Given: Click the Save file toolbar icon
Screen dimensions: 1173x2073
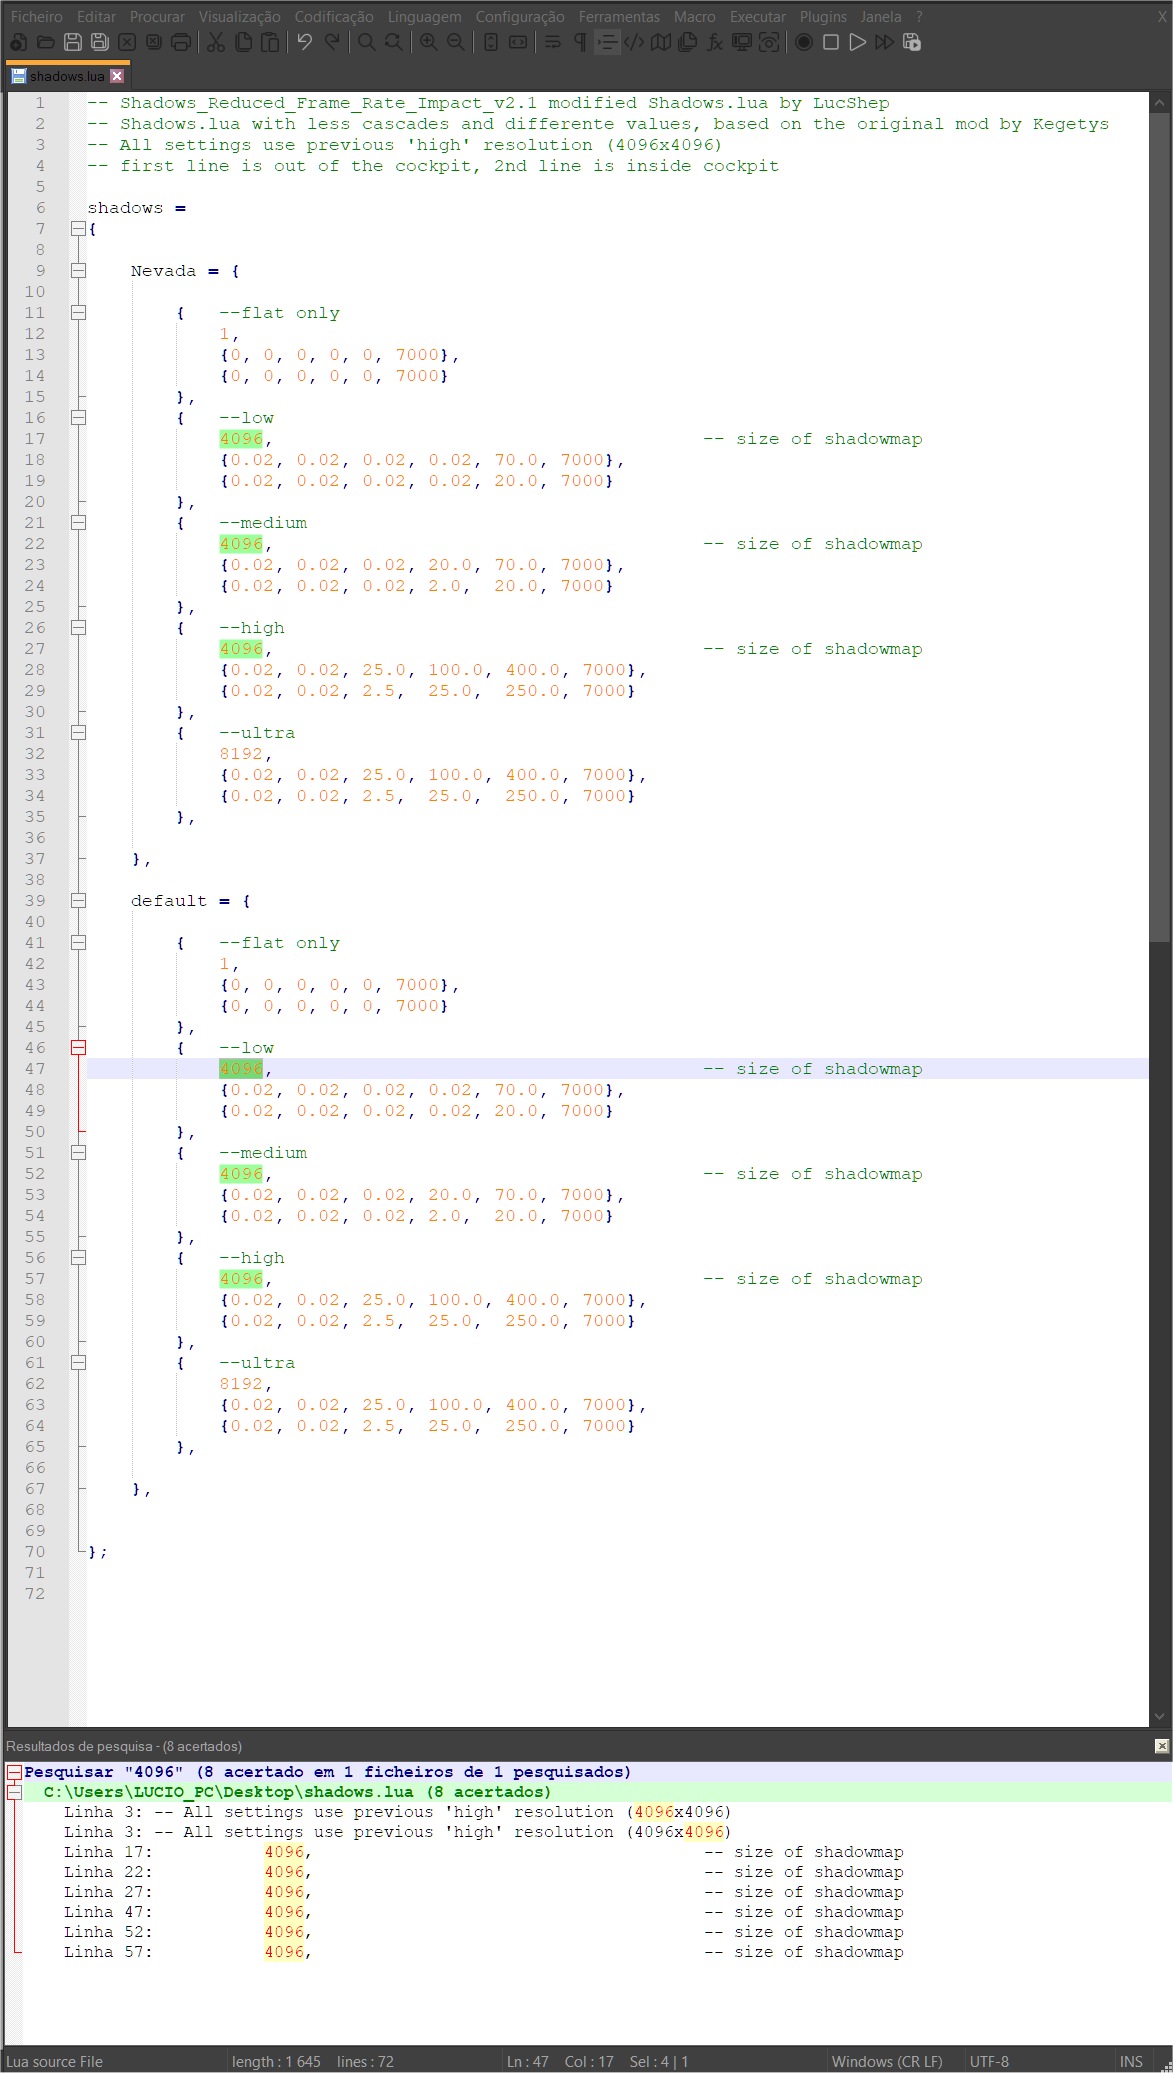Looking at the screenshot, I should click(x=72, y=42).
